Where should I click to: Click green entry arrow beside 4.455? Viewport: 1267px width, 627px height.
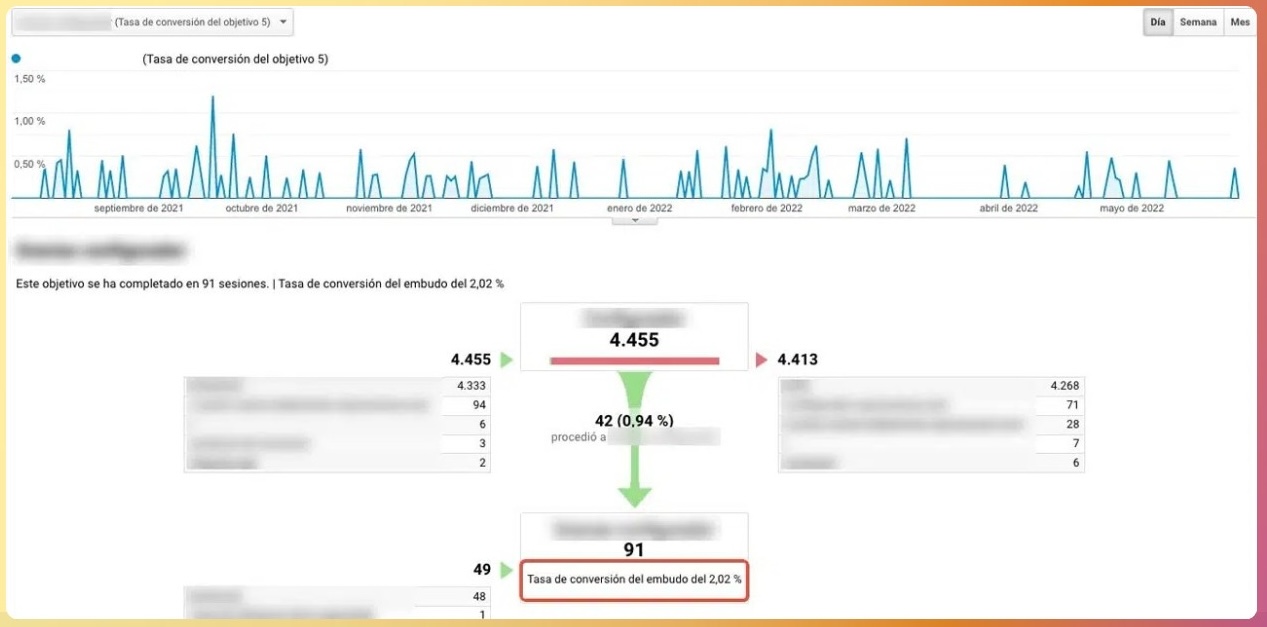(x=506, y=360)
